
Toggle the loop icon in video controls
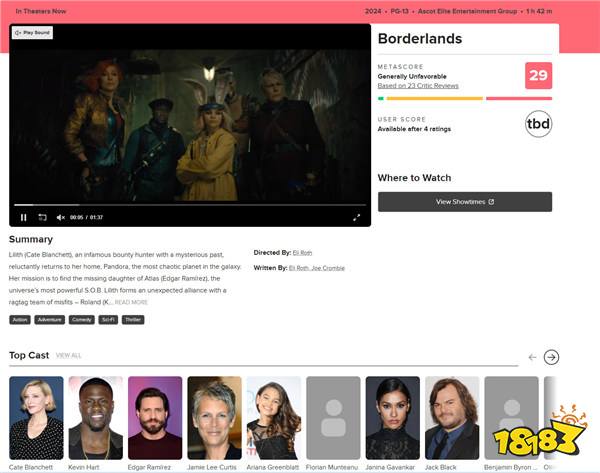click(x=42, y=217)
